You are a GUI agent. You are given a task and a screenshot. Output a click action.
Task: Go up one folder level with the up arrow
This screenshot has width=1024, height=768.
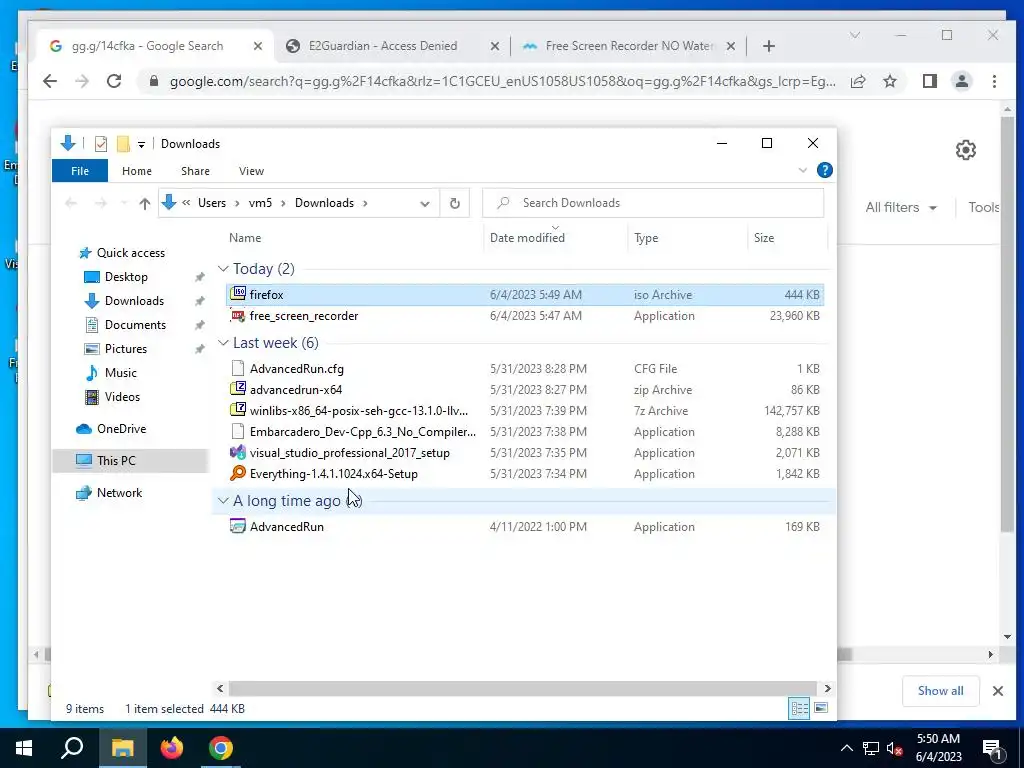click(145, 203)
